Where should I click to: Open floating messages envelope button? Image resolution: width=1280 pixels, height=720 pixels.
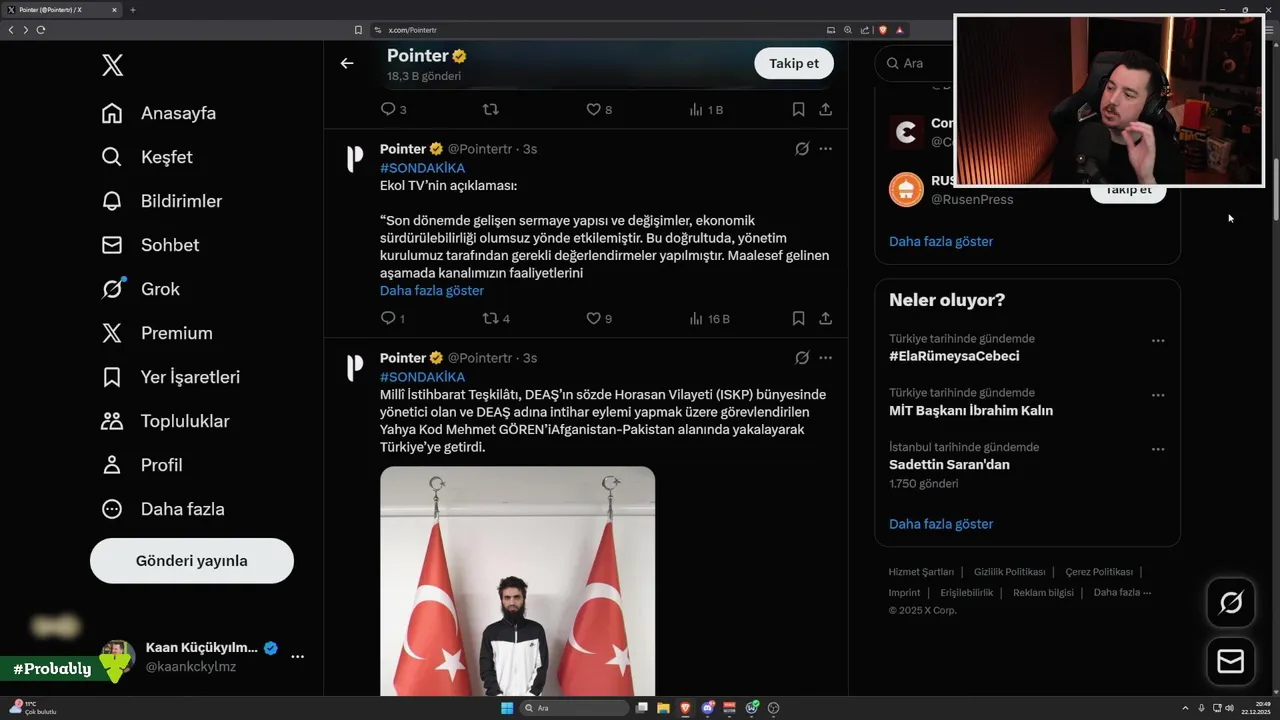pos(1231,662)
